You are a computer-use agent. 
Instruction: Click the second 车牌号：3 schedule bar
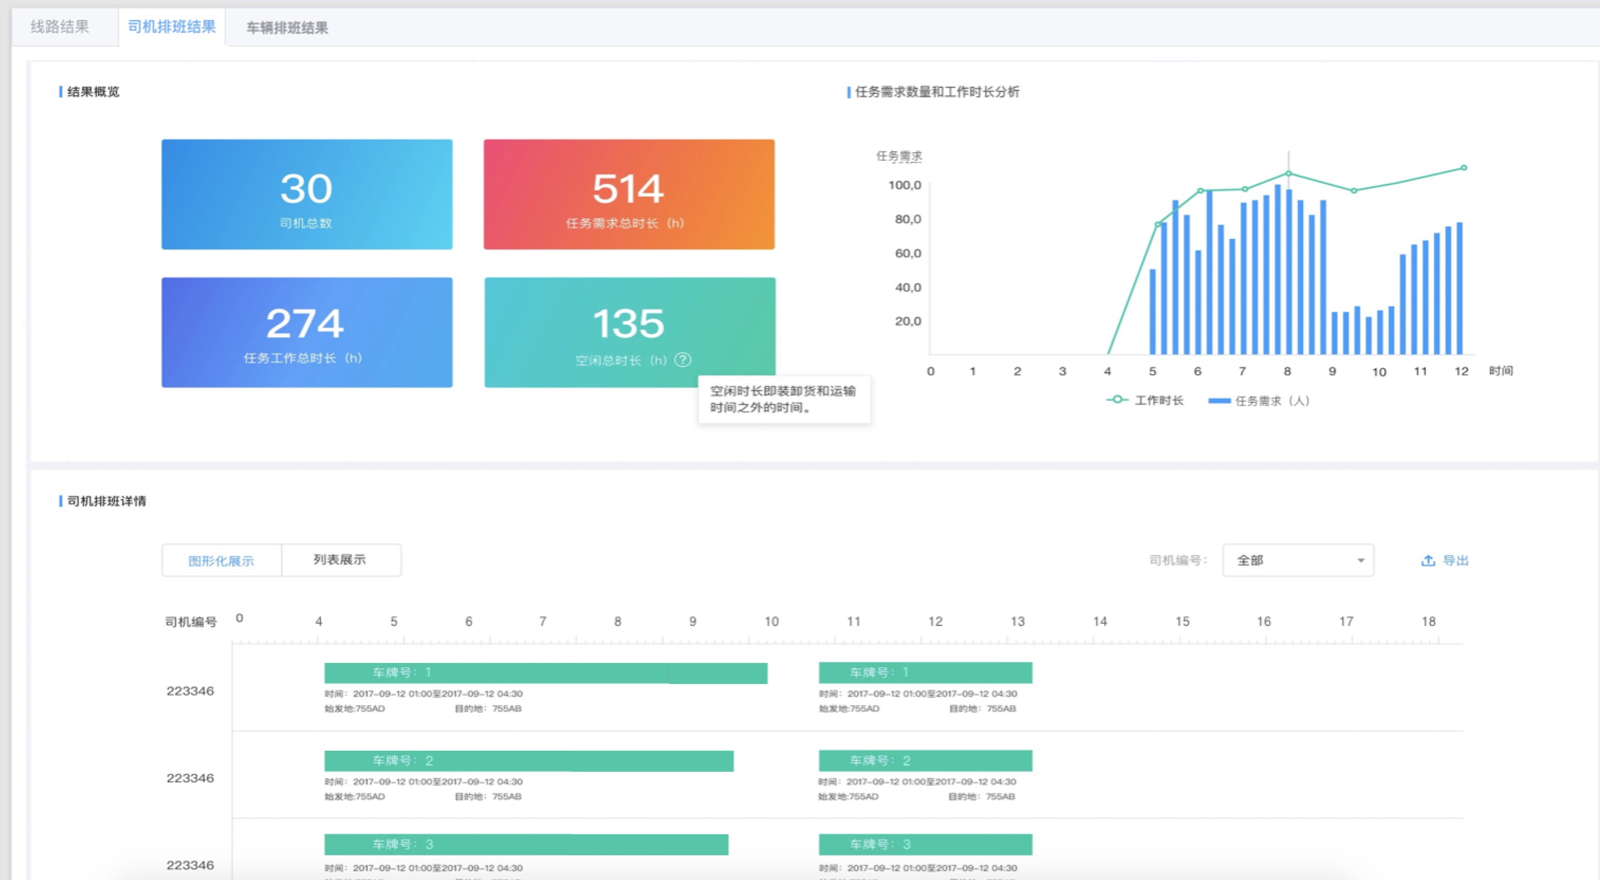click(x=925, y=845)
